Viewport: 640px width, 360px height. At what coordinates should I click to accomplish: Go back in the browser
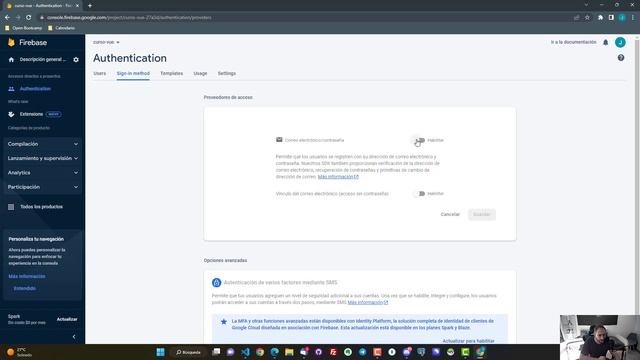click(x=7, y=18)
